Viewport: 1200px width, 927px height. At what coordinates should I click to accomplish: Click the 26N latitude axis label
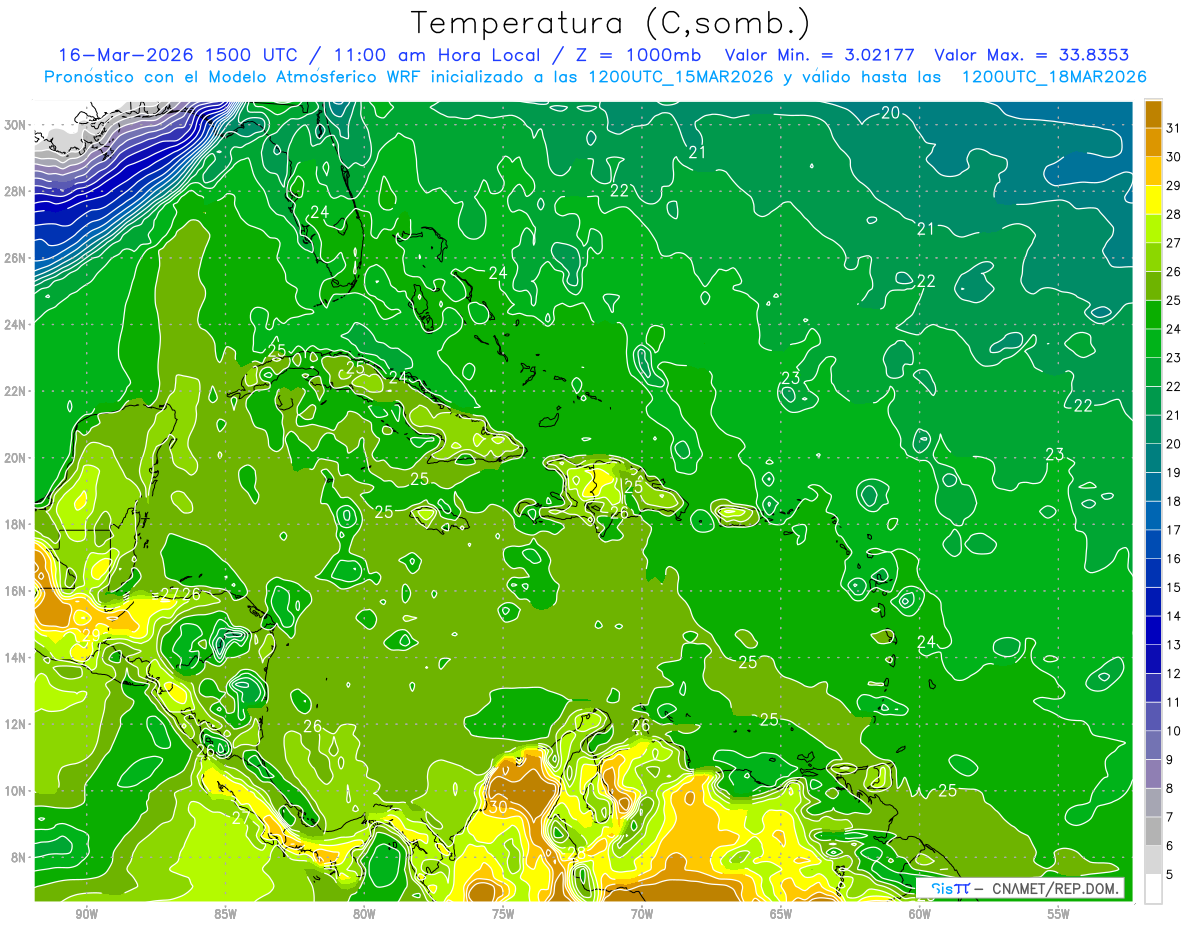click(x=17, y=258)
